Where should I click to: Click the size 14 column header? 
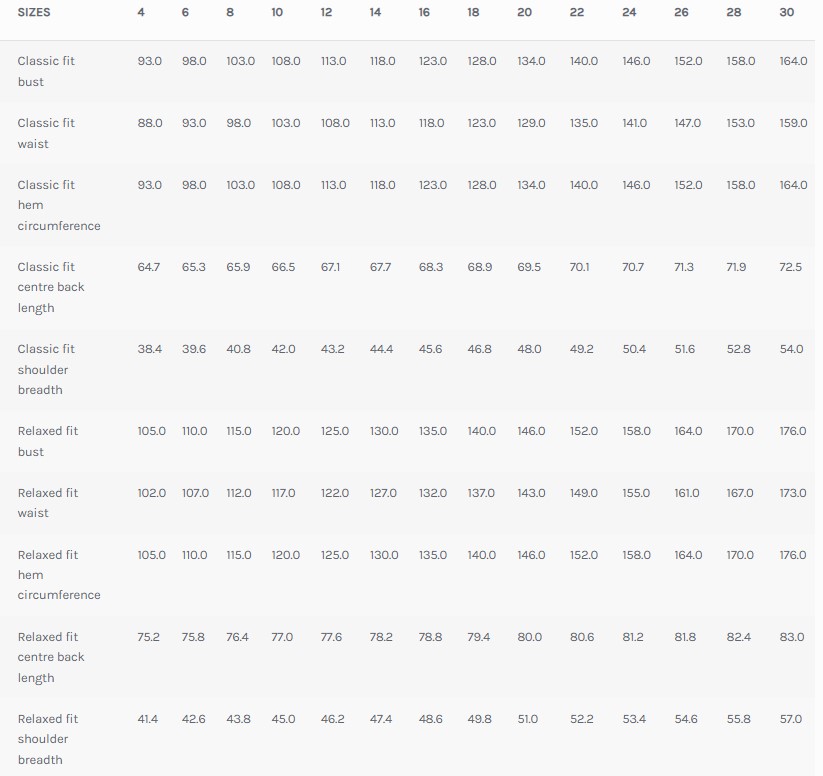click(375, 12)
